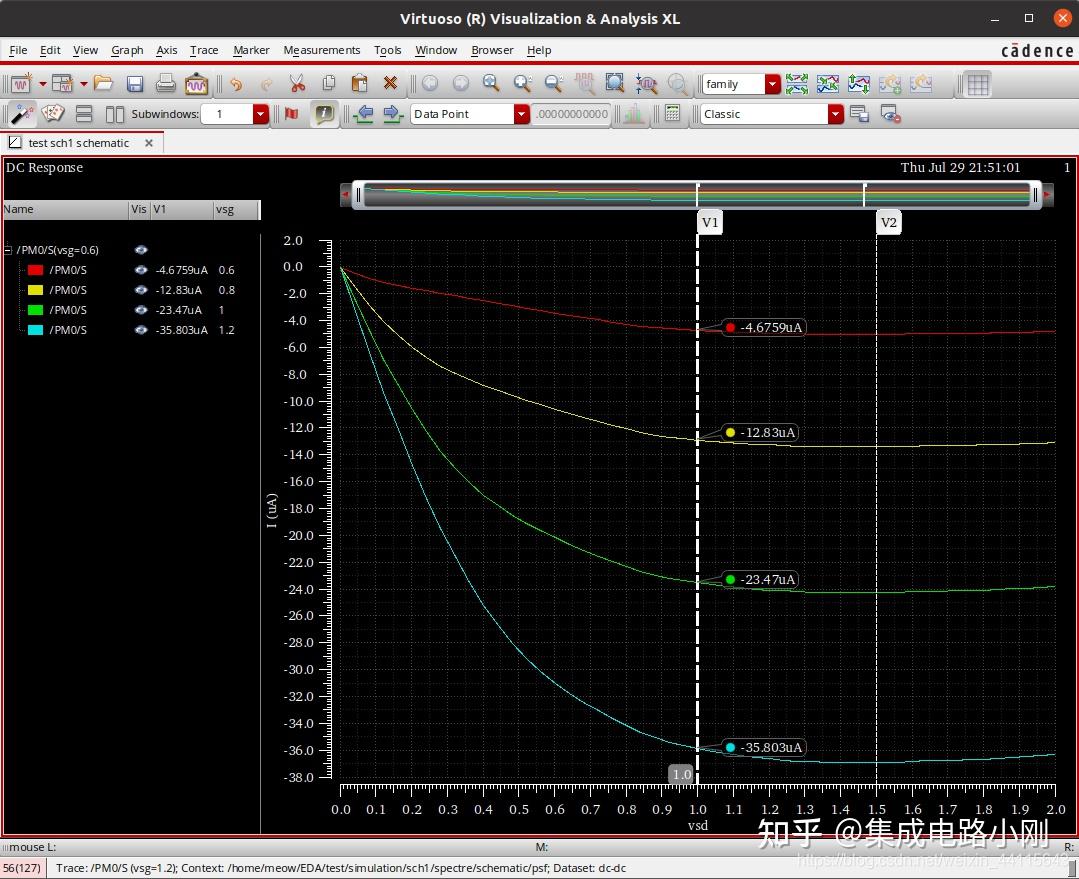Click the V2 vertical marker label

point(888,222)
